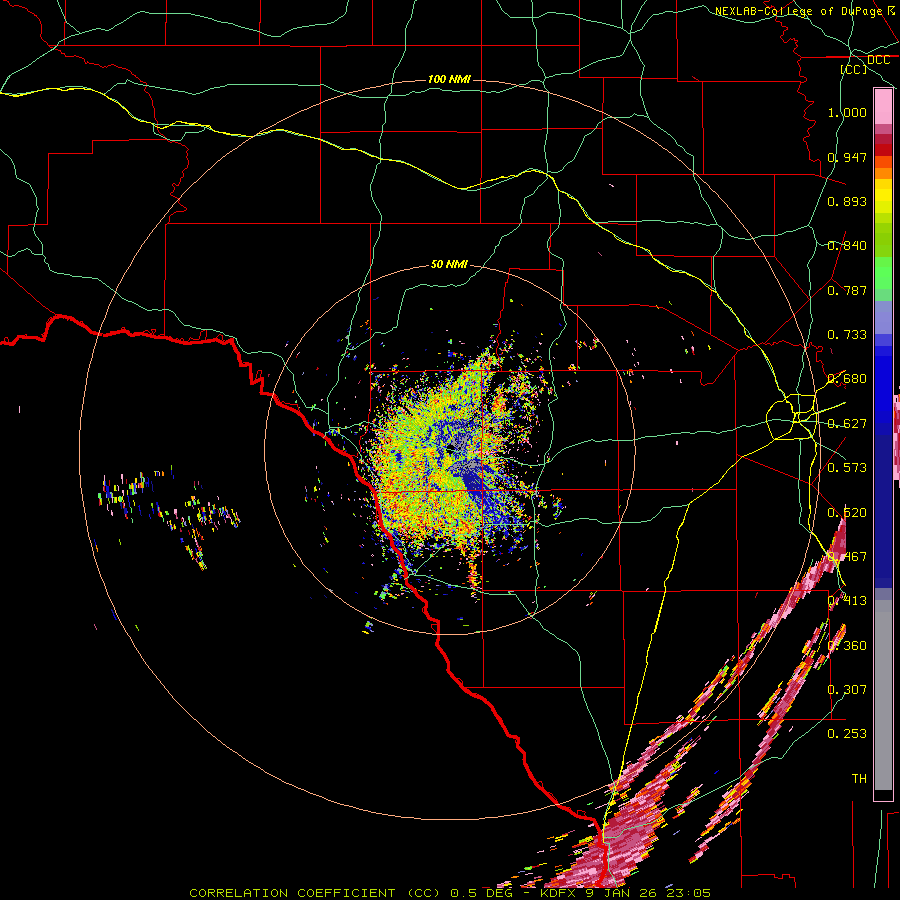Click the 0.253 scale value
This screenshot has height=900, width=900.
click(847, 734)
